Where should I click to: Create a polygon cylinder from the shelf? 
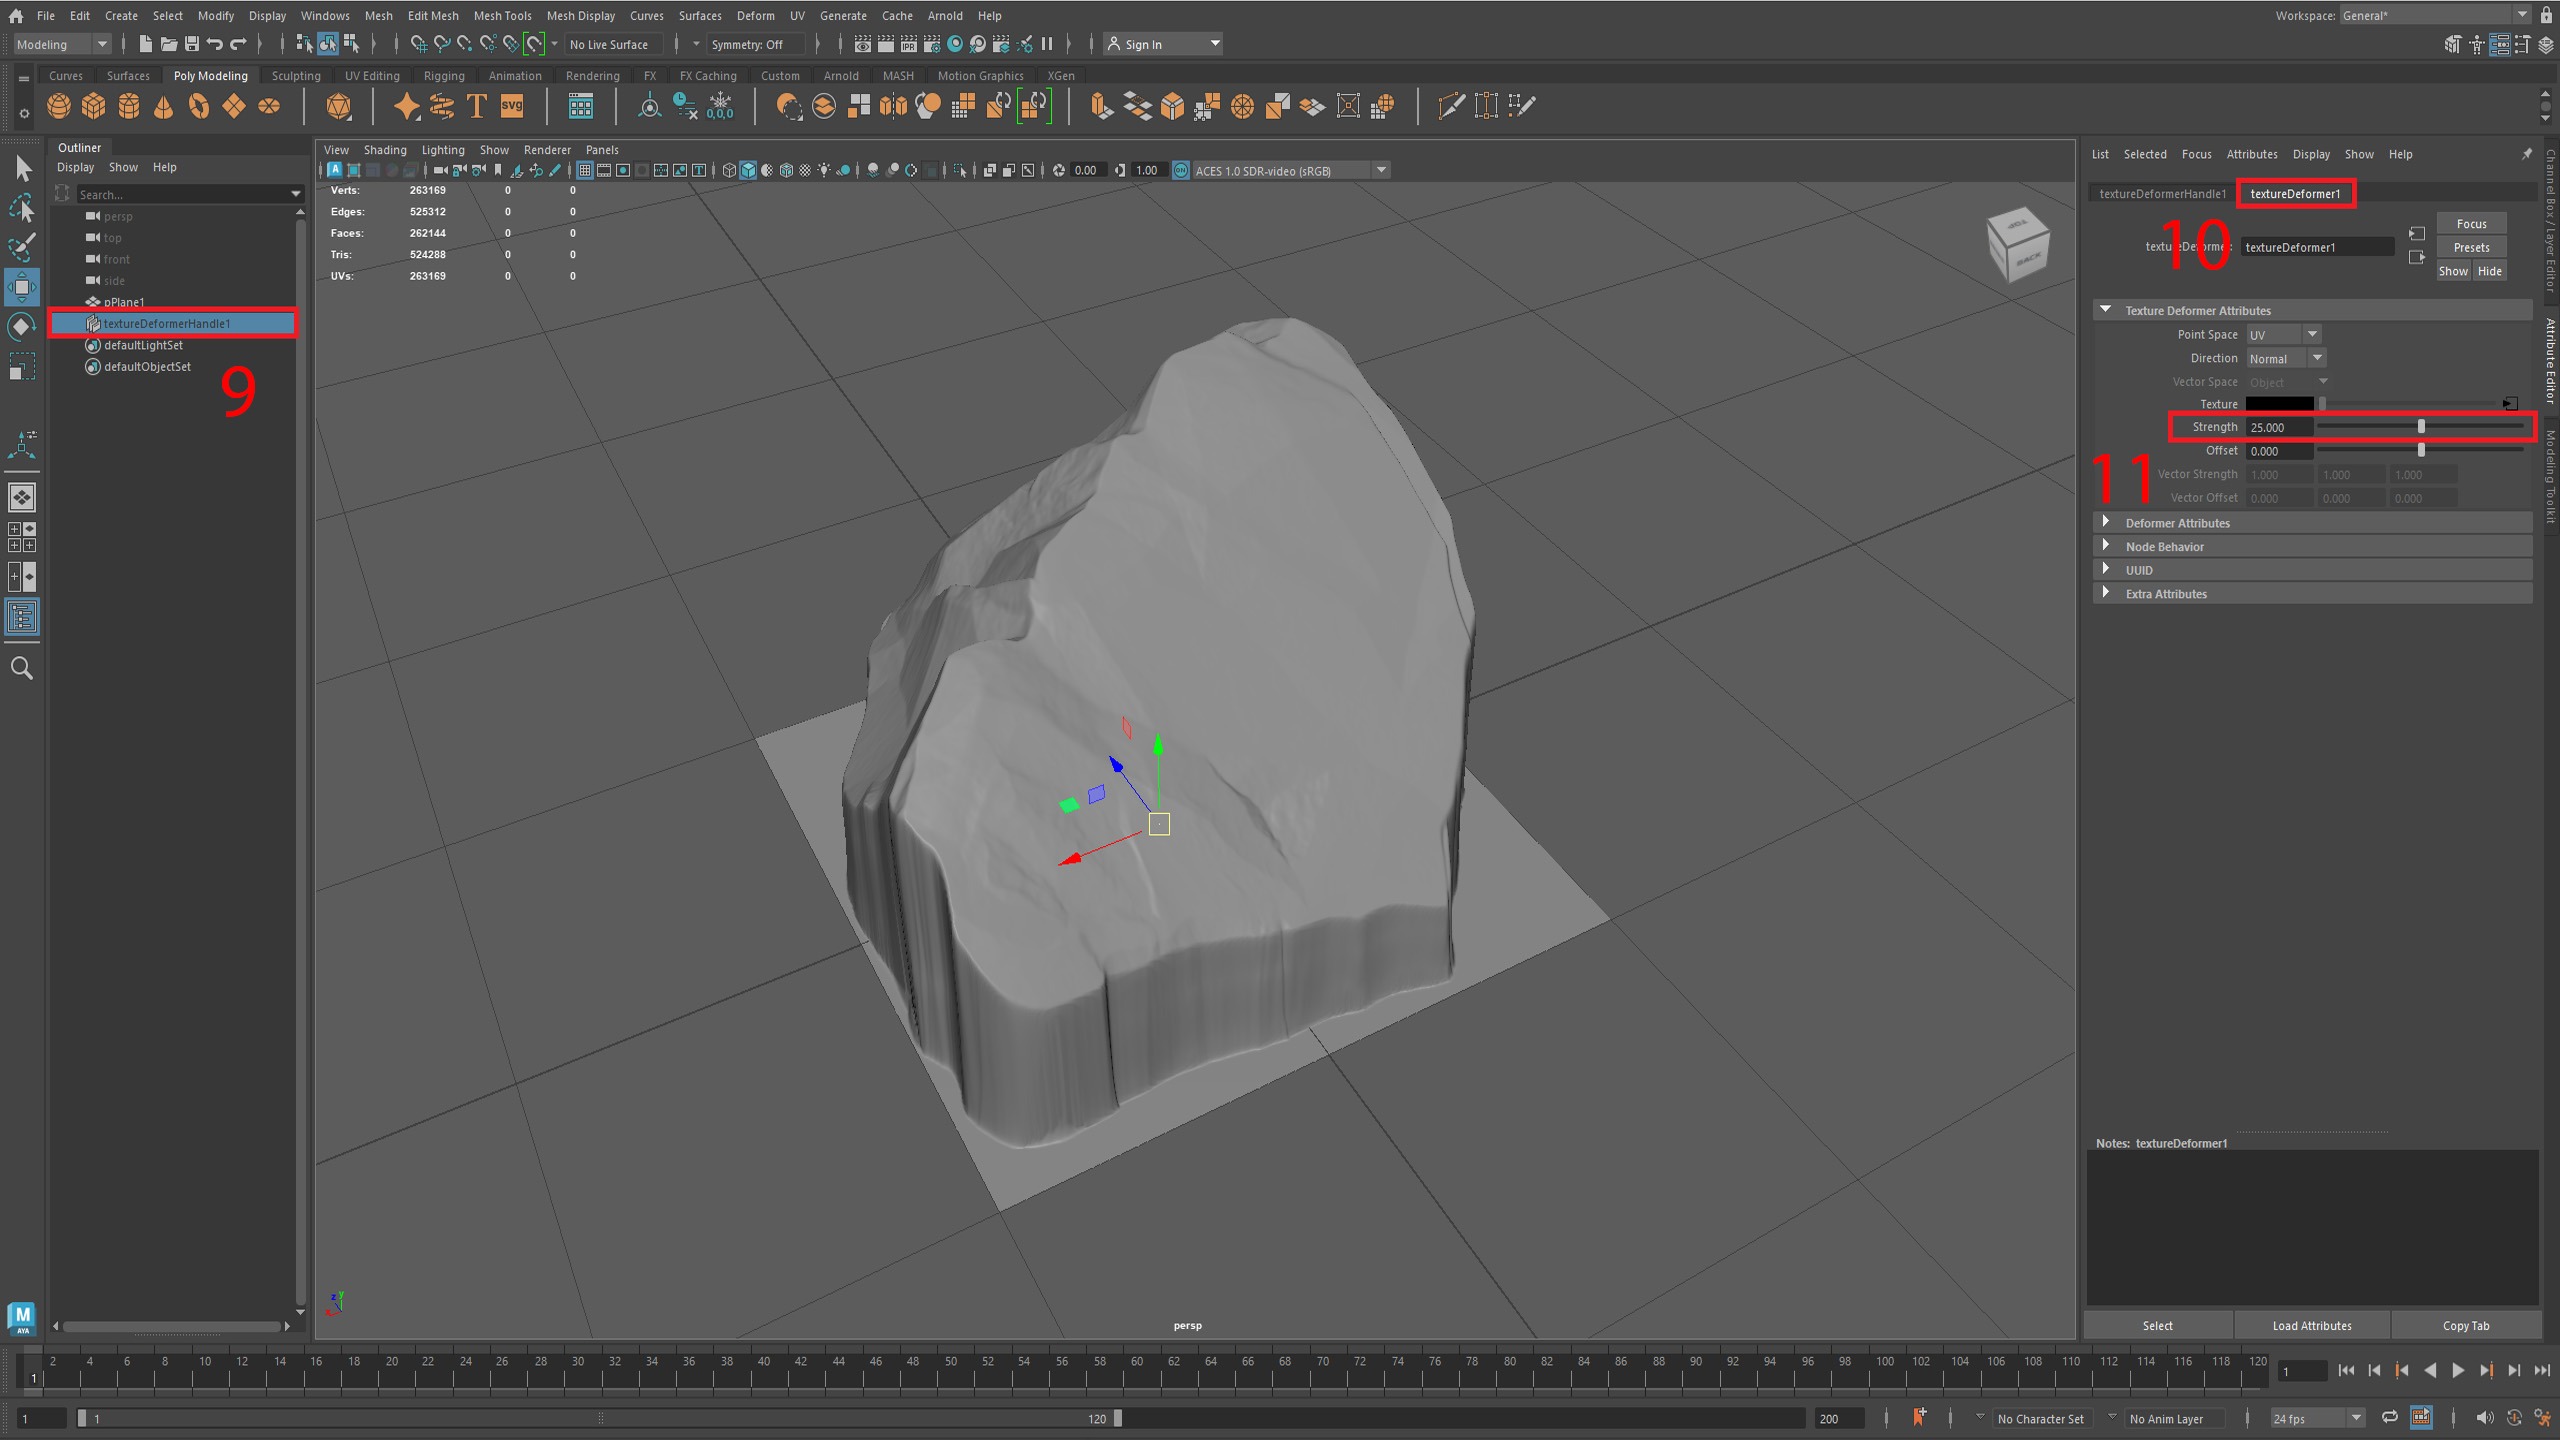click(129, 106)
